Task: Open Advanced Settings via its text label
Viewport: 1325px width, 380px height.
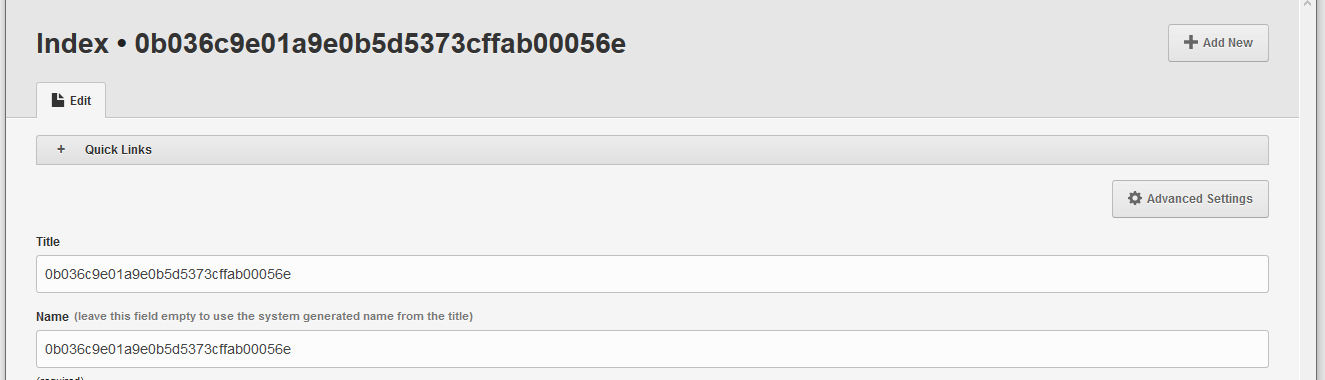Action: pos(1199,198)
